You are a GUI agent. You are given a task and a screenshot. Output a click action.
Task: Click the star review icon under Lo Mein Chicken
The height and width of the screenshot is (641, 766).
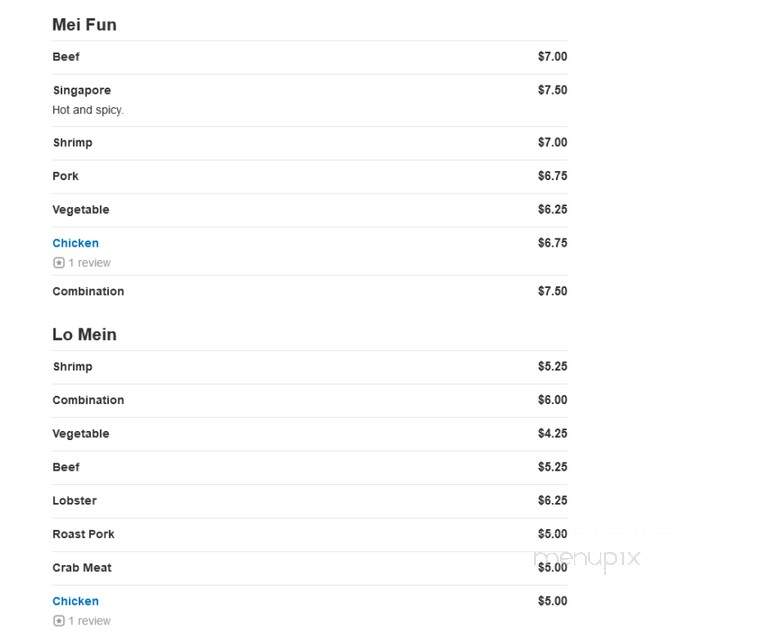(59, 621)
